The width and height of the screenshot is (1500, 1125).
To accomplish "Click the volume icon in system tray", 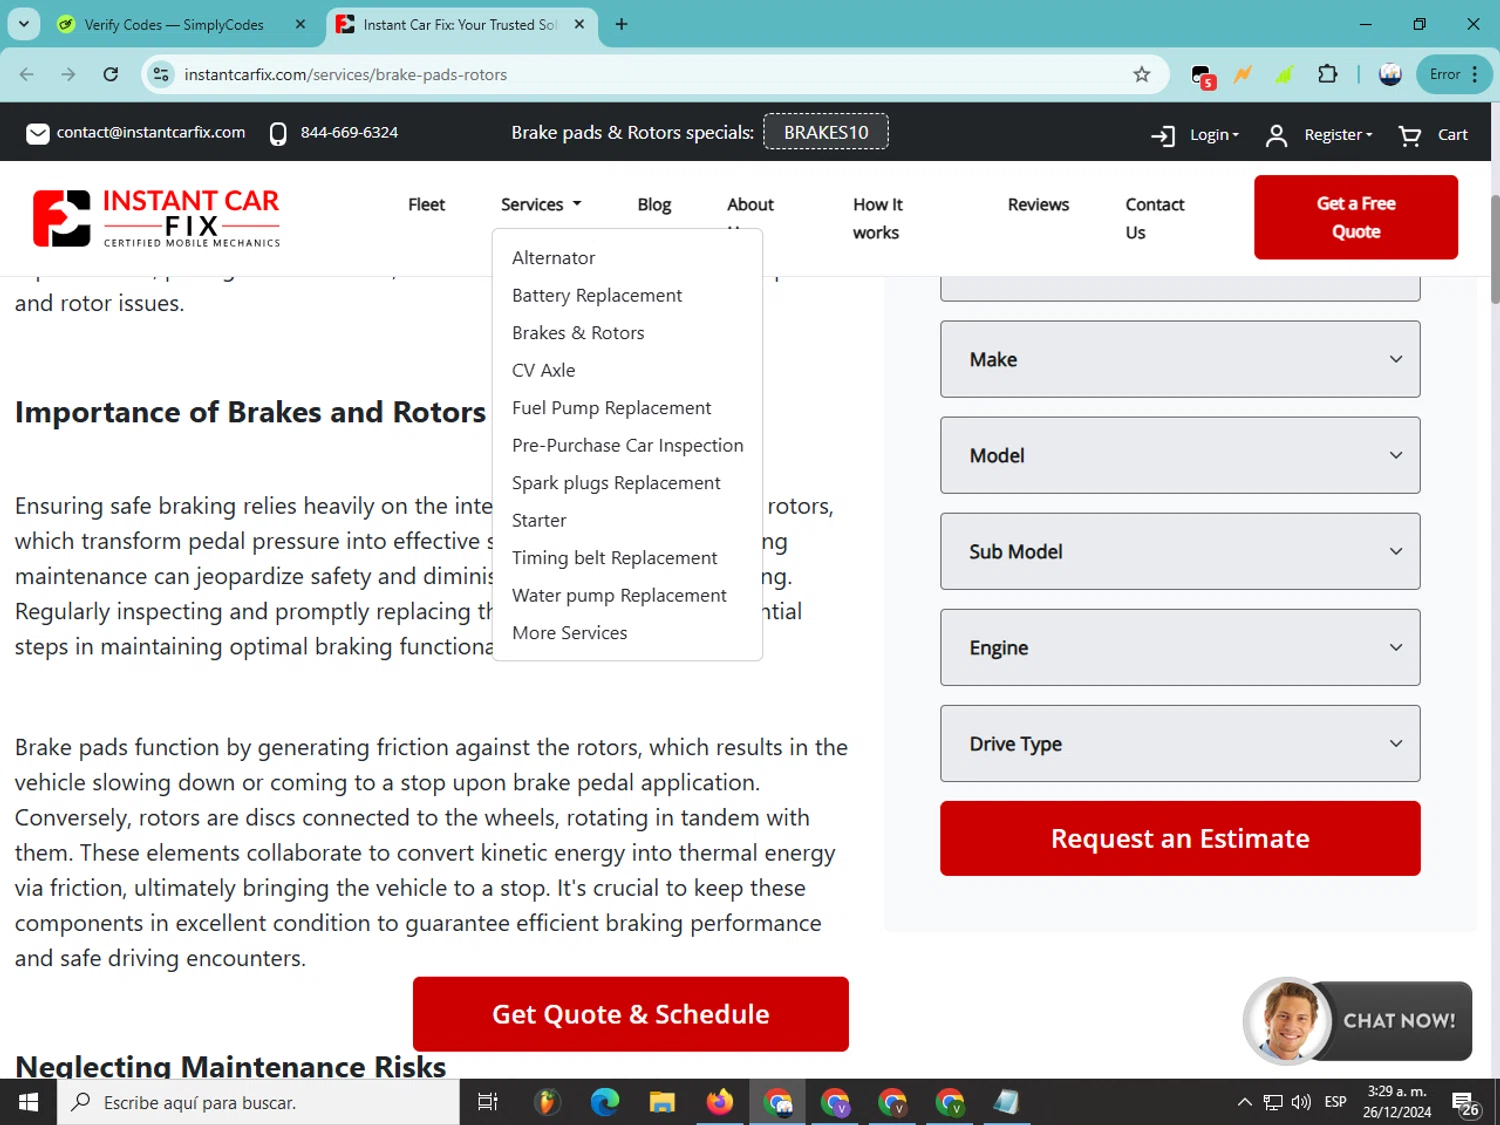I will pos(1301,1102).
